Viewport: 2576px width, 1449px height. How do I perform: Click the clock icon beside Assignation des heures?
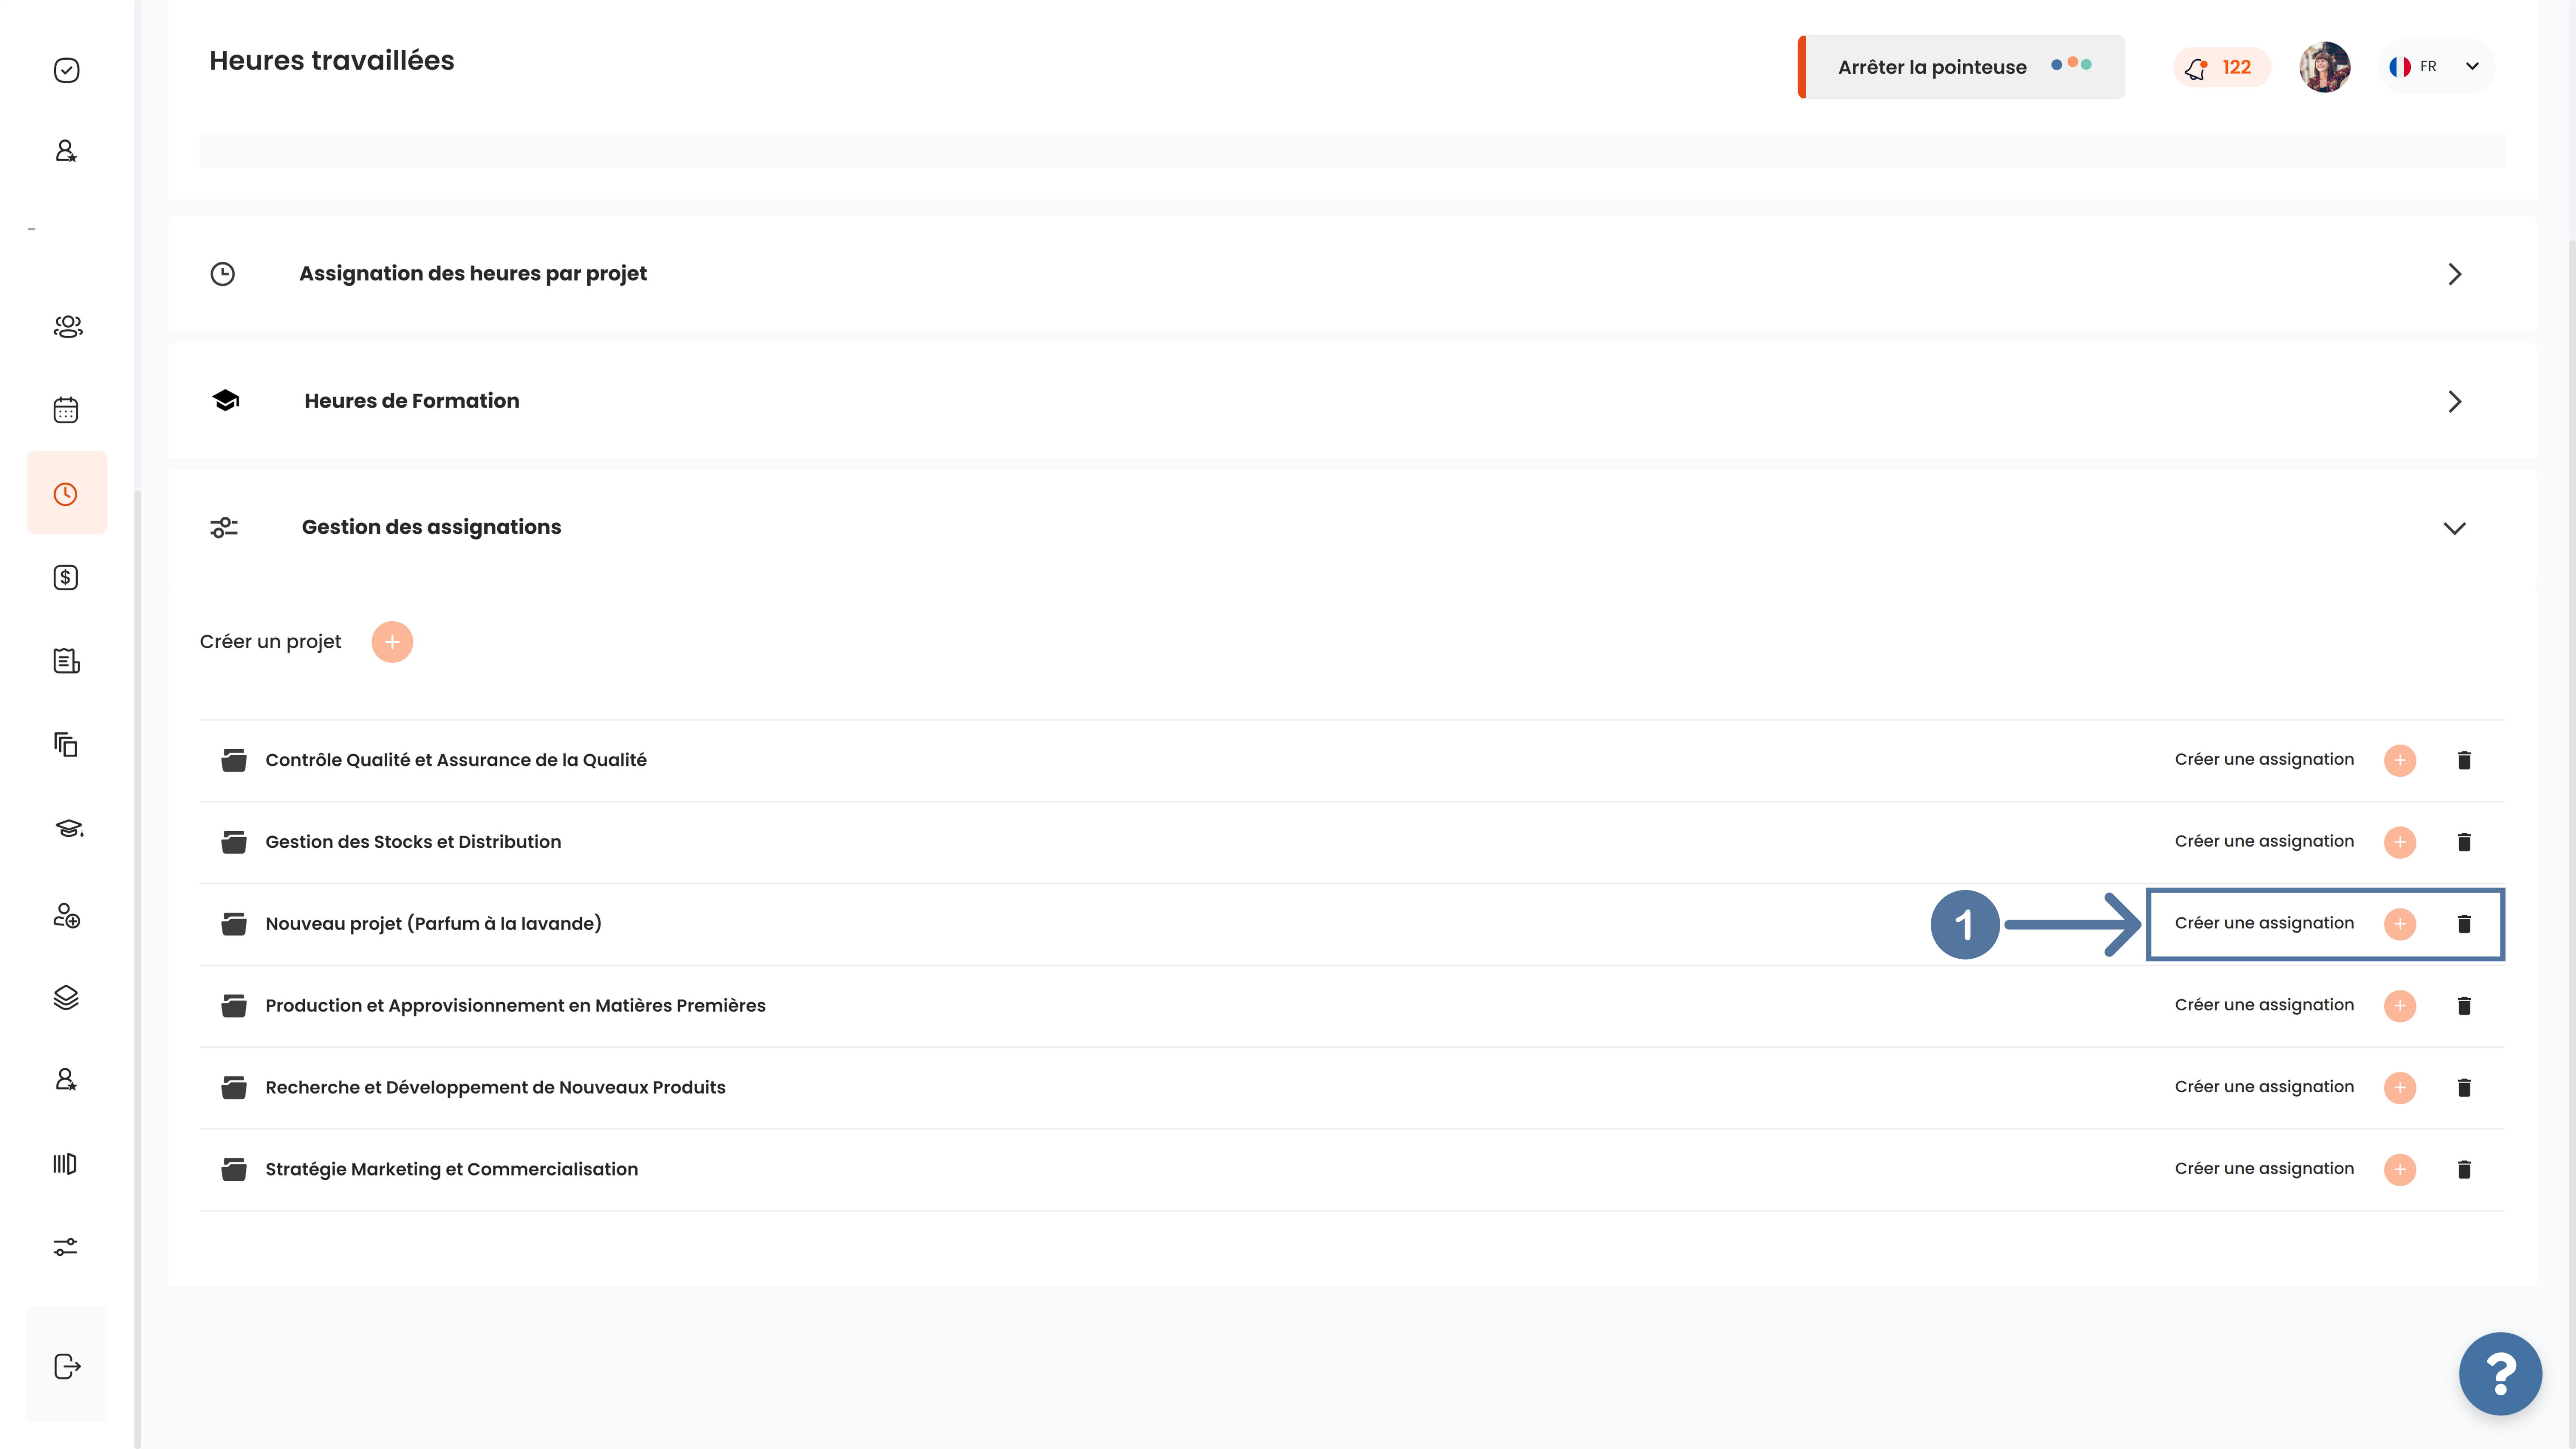pos(223,274)
